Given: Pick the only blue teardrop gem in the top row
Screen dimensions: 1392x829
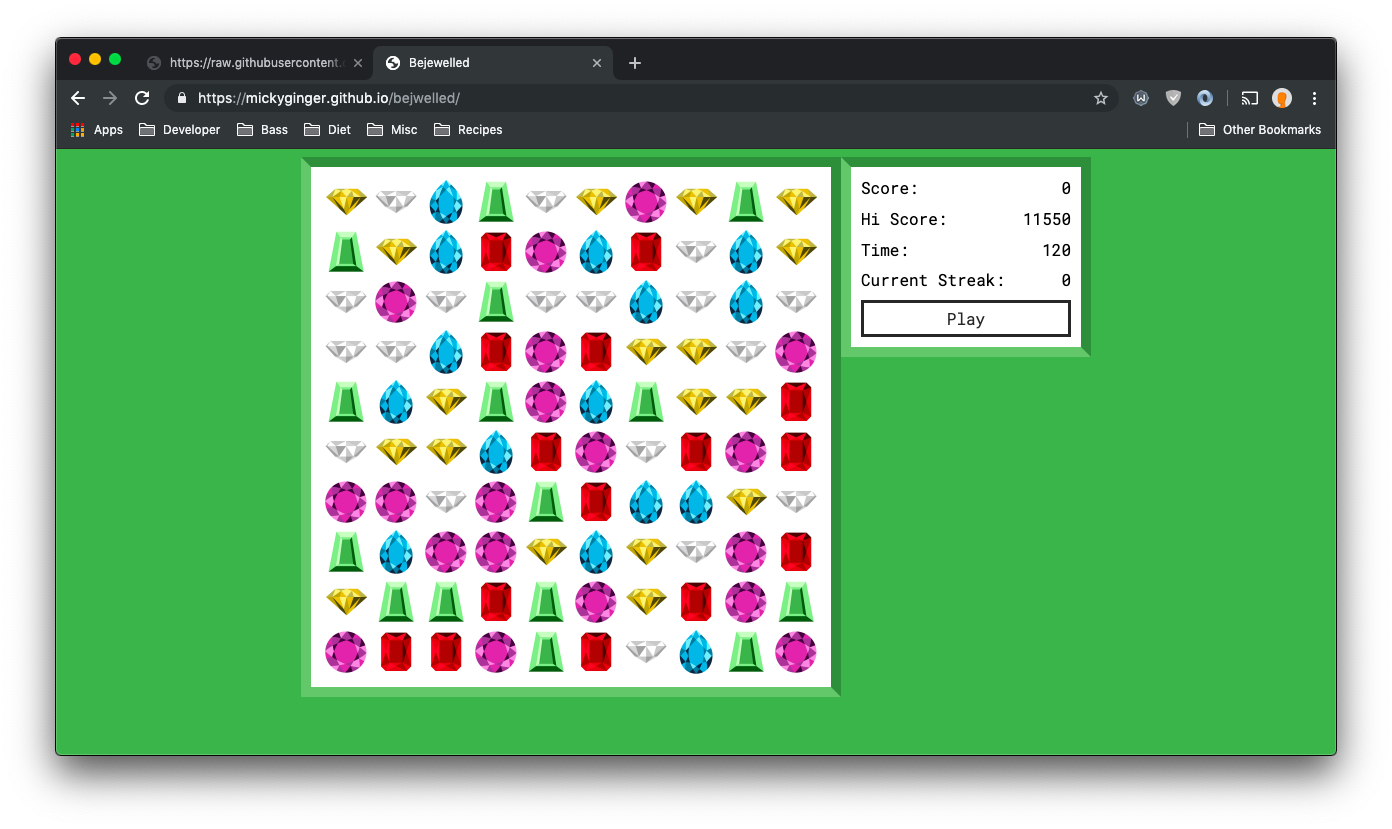Looking at the screenshot, I should pyautogui.click(x=446, y=201).
